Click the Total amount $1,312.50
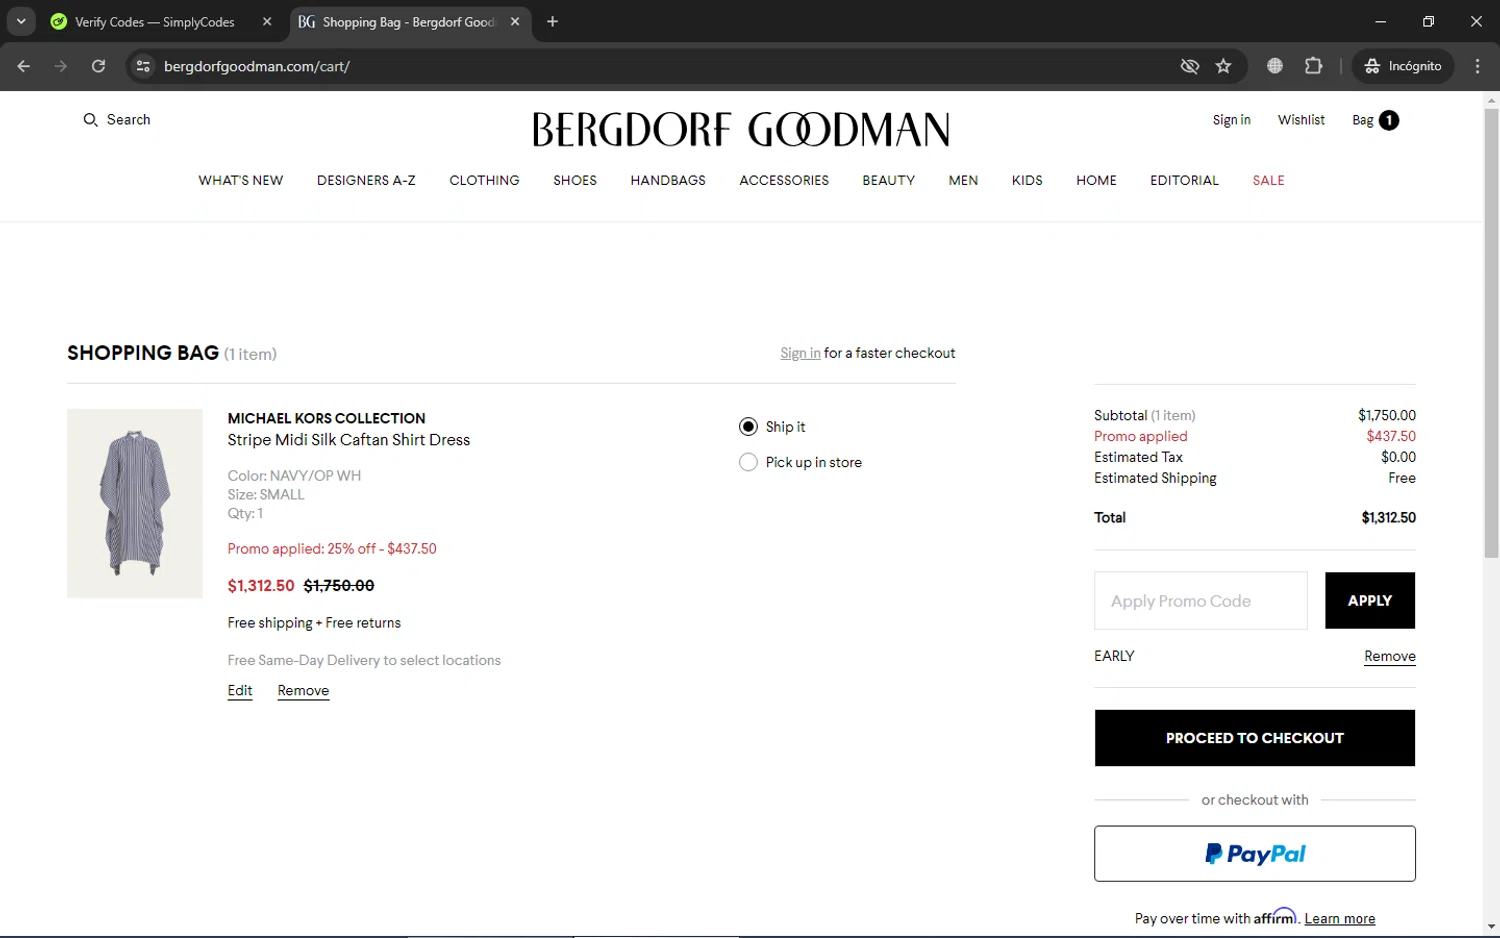 click(x=1388, y=518)
